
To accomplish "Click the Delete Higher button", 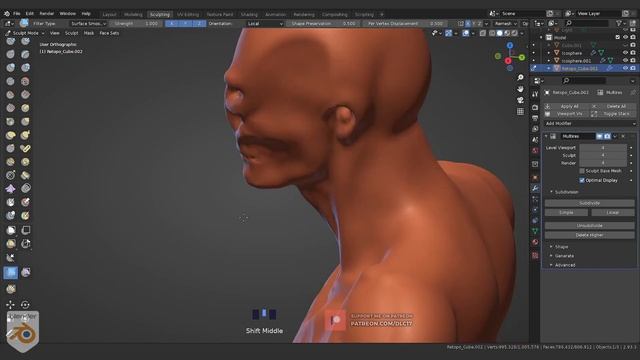I will pos(589,235).
